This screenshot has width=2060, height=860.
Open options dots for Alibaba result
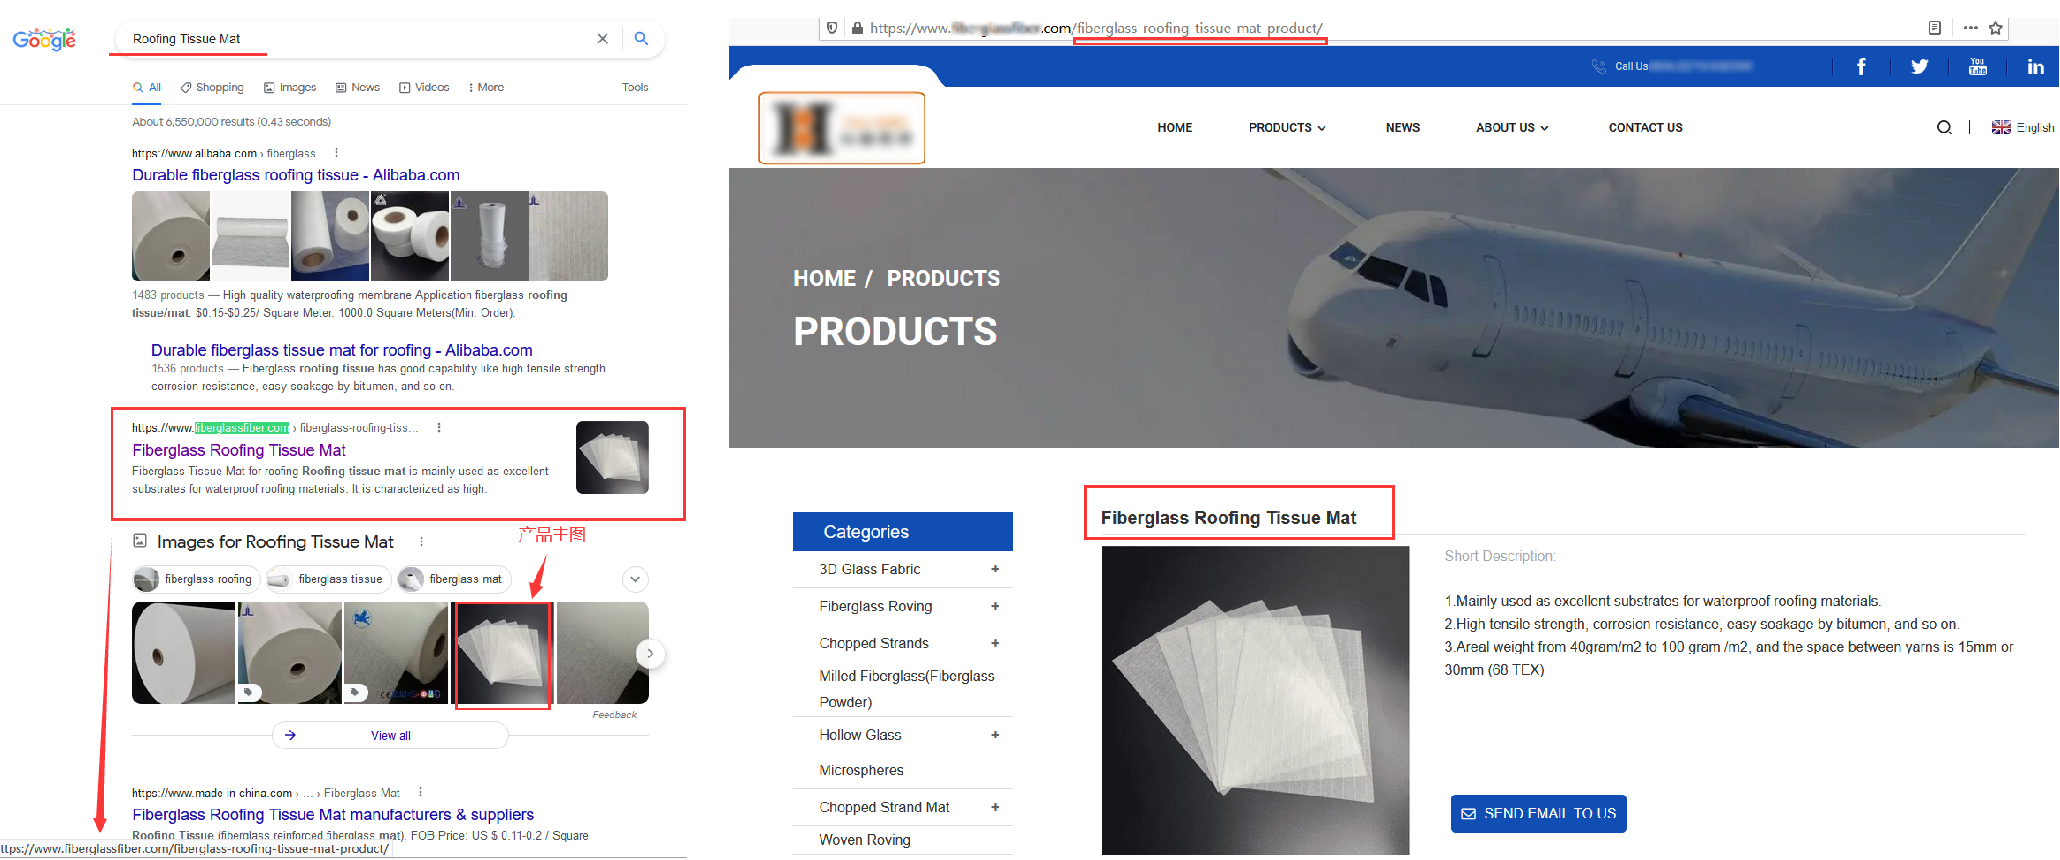[336, 153]
